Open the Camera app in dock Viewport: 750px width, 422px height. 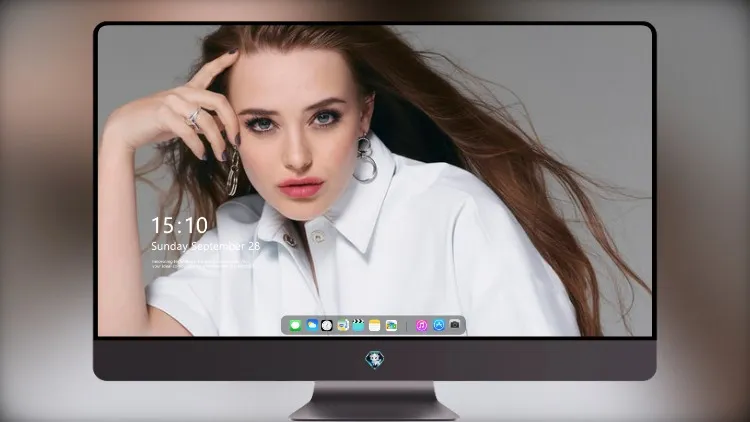click(455, 325)
